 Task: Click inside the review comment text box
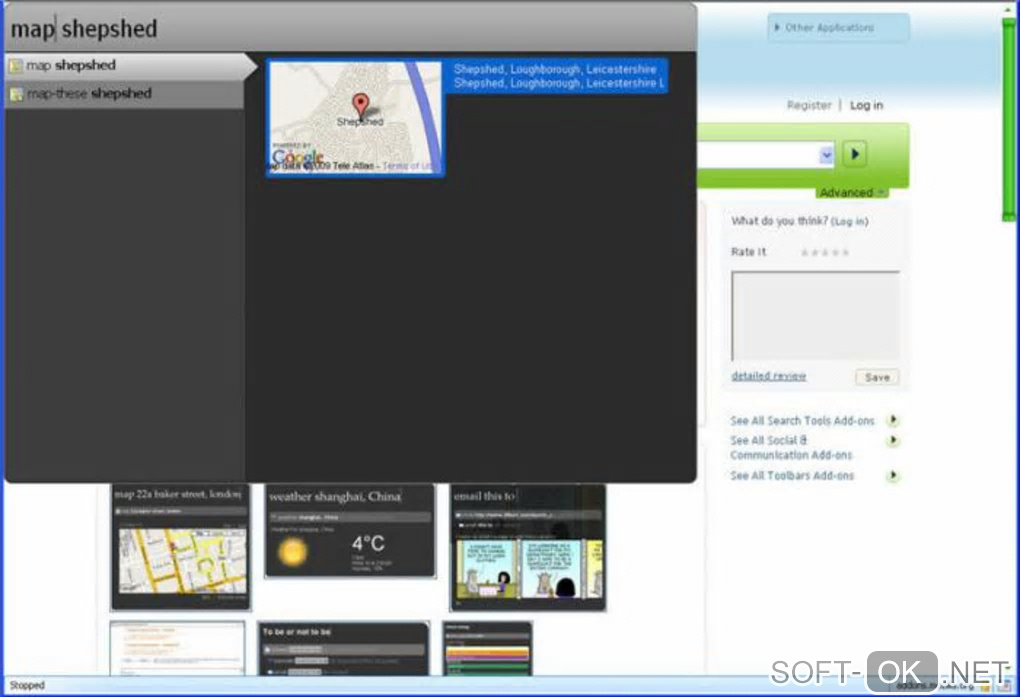click(x=816, y=316)
